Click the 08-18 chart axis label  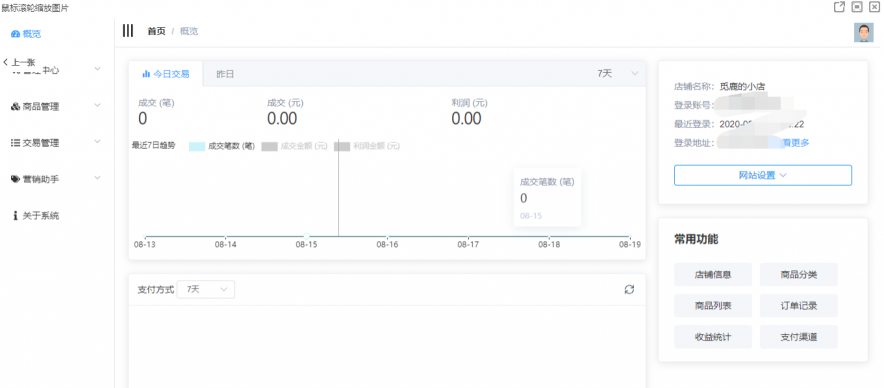coord(549,245)
